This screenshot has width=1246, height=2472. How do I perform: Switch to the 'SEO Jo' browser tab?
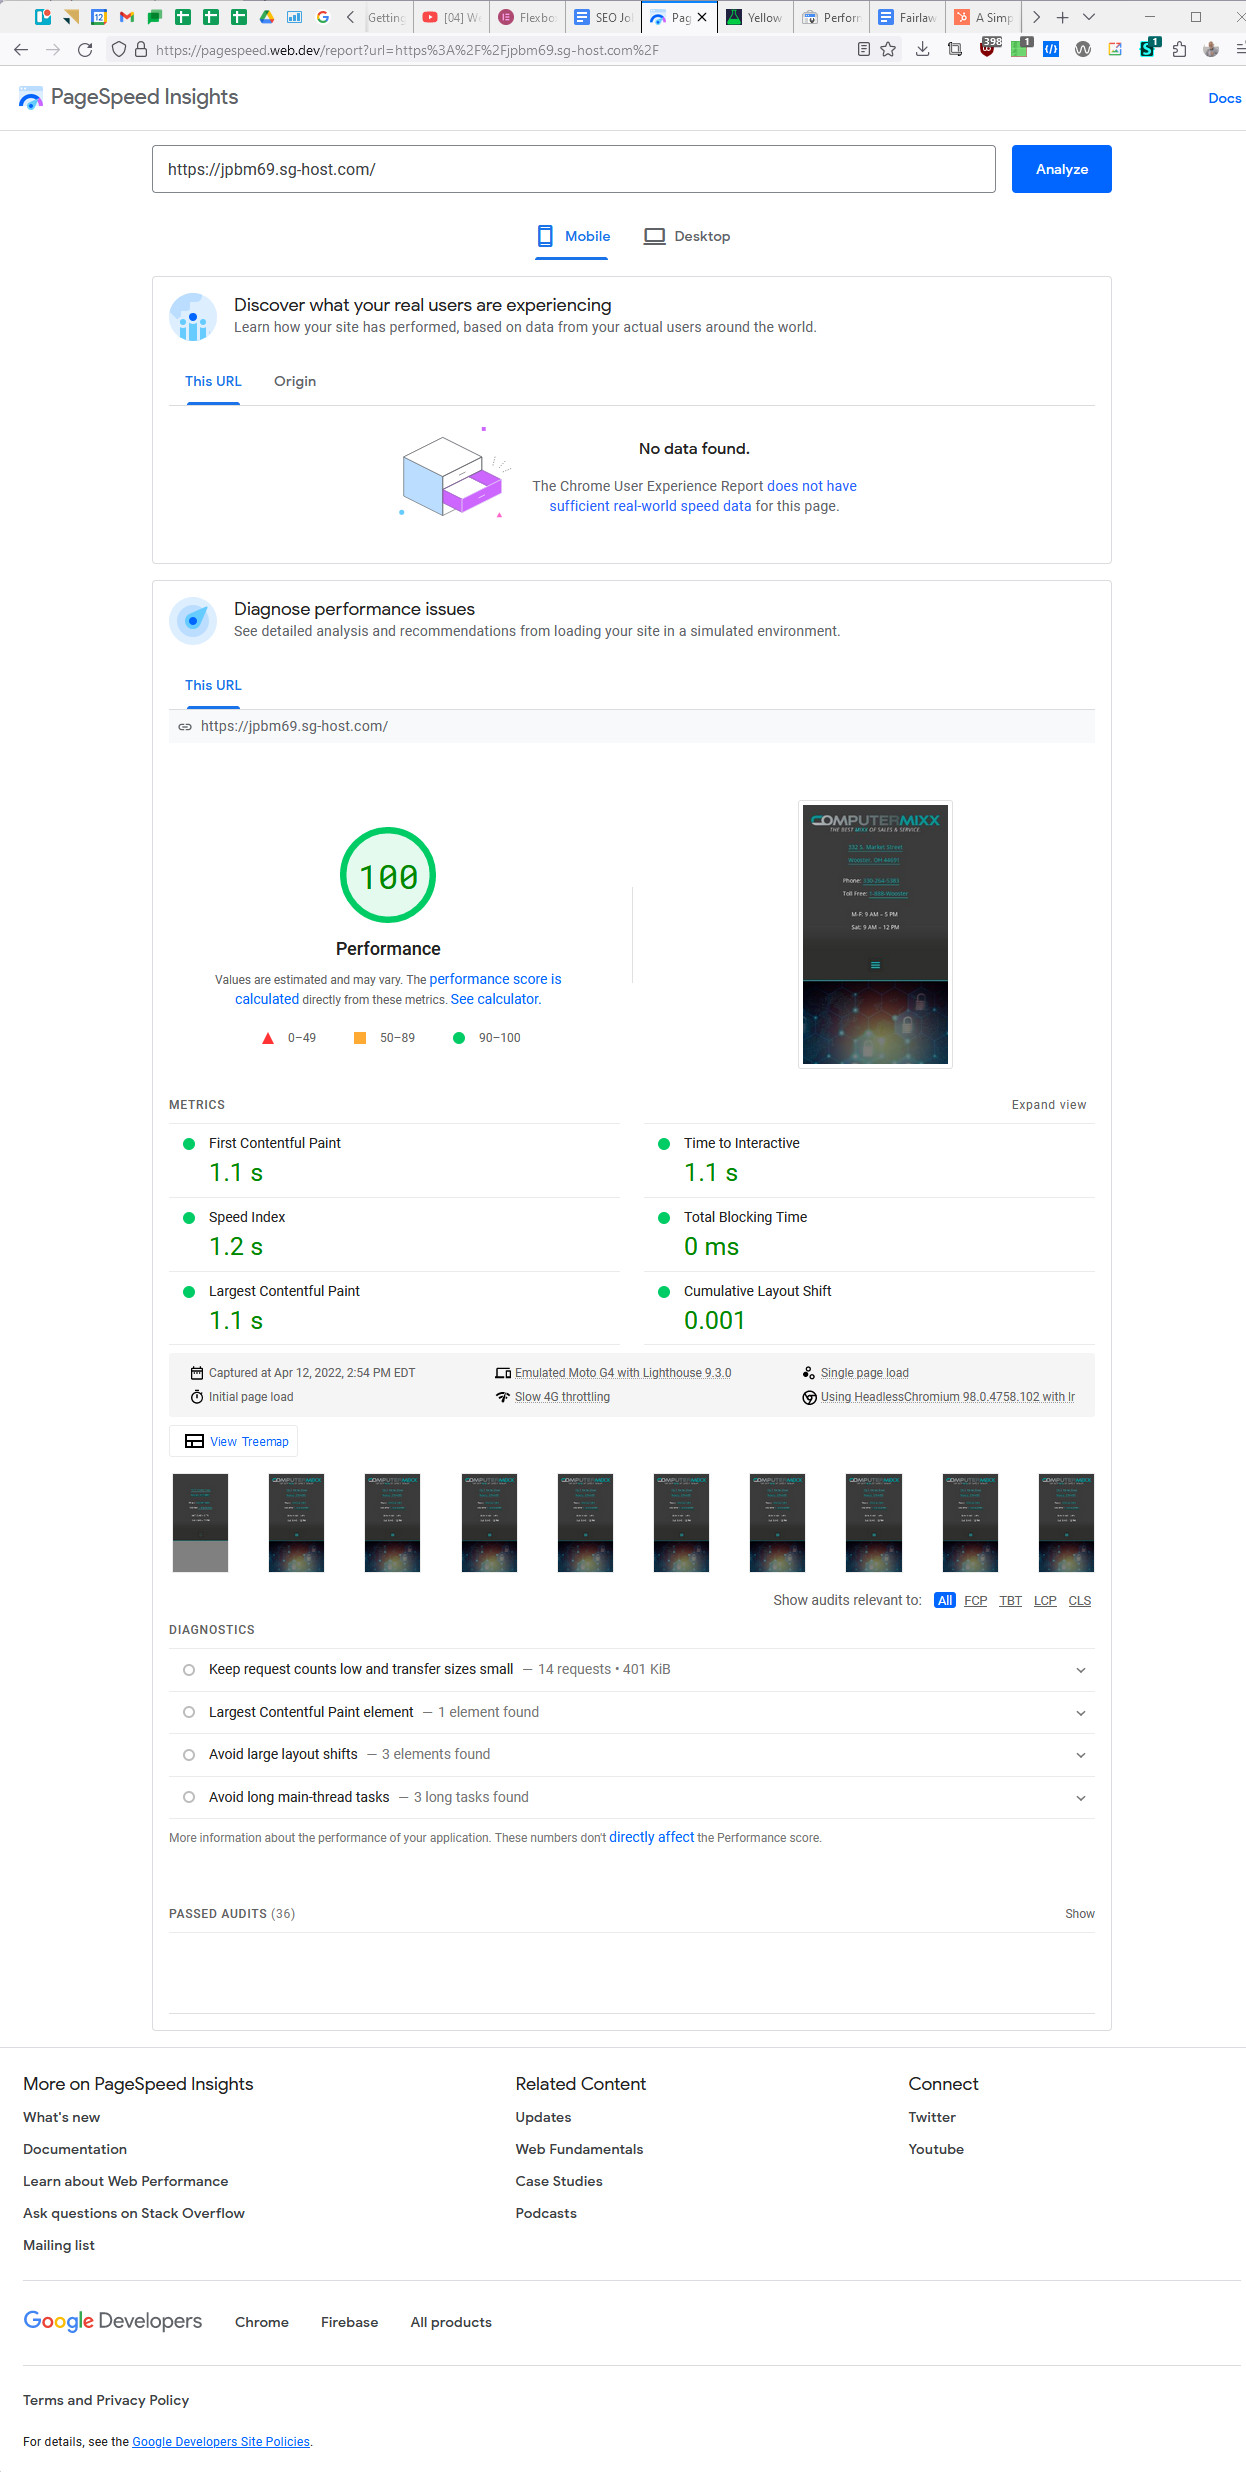(x=603, y=17)
